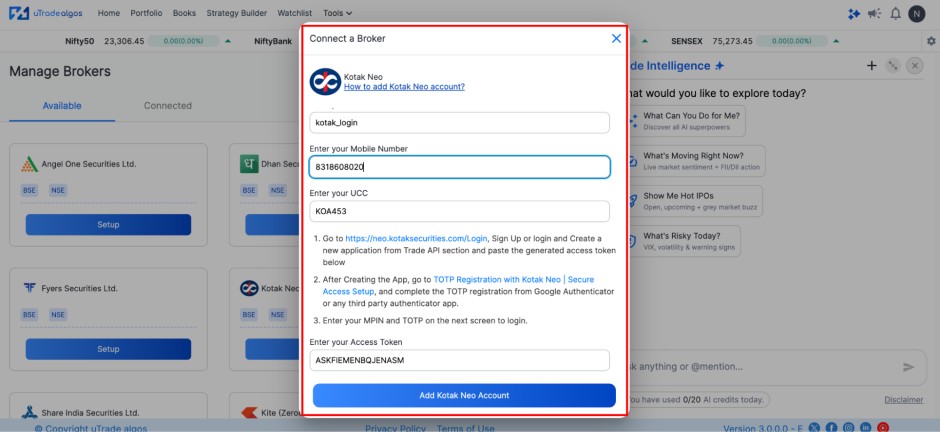Screen dimensions: 940x432
Task: Open the Books menu
Action: [184, 13]
